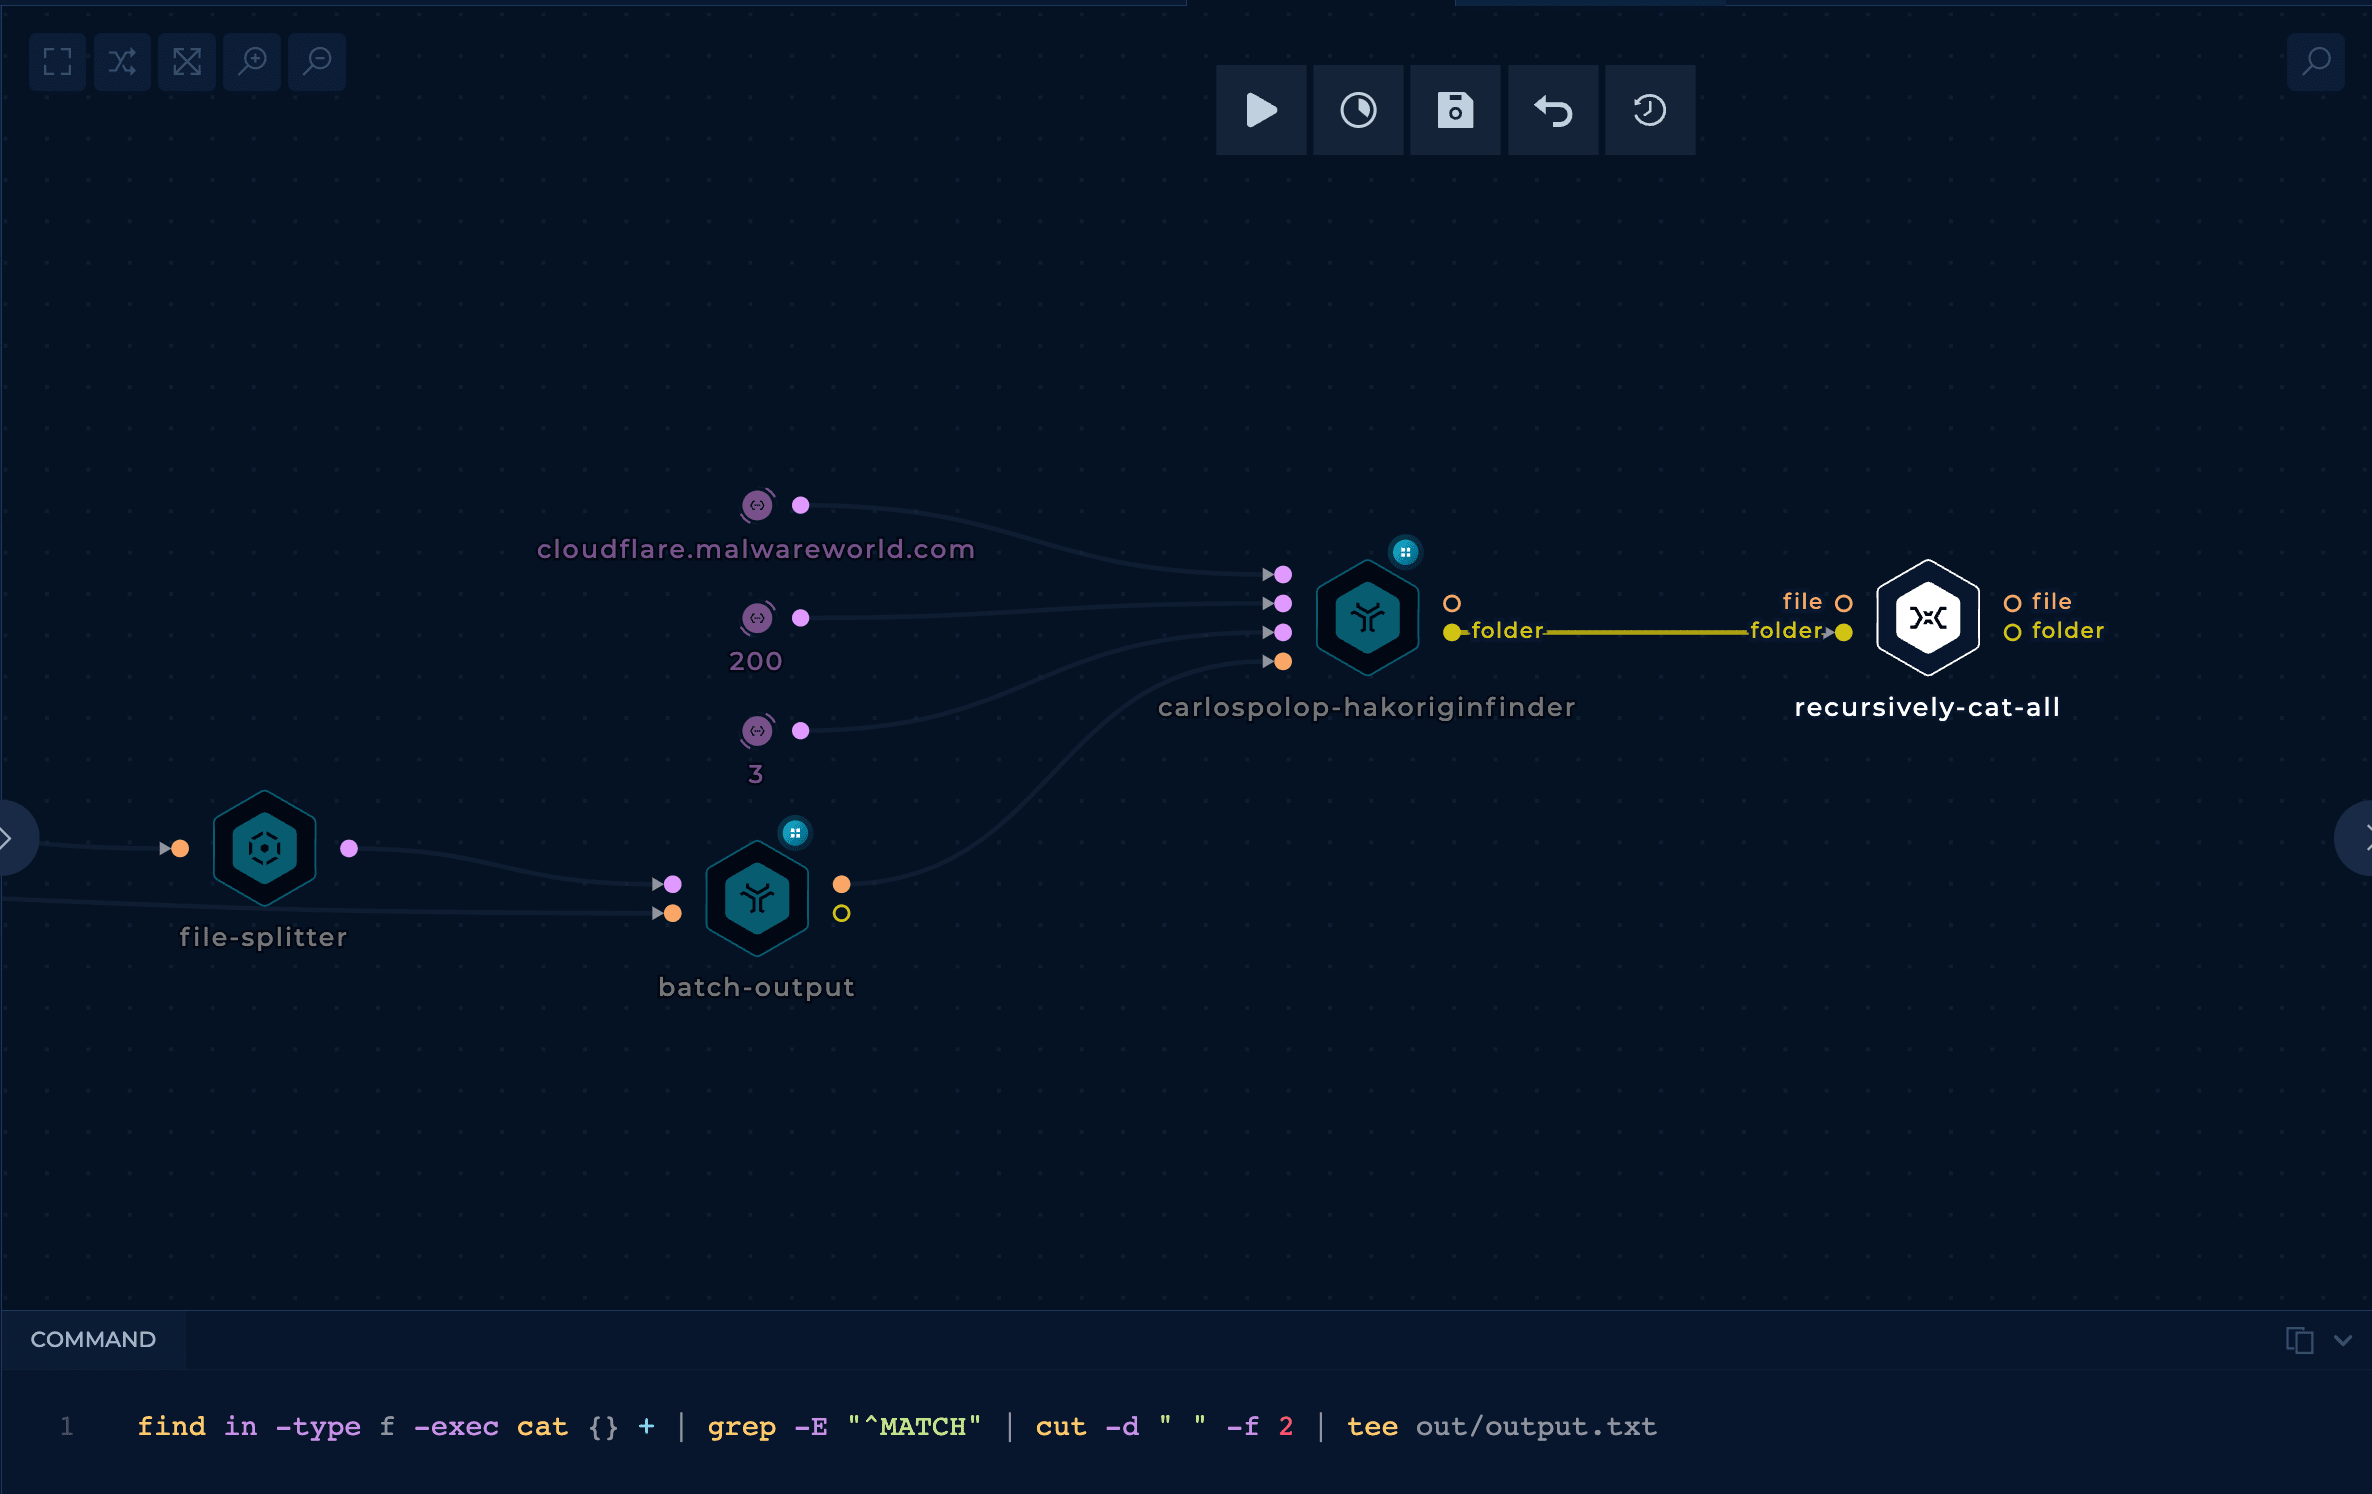Click the file-splitter orange input port
Screen dimensions: 2372x1494
tap(180, 849)
